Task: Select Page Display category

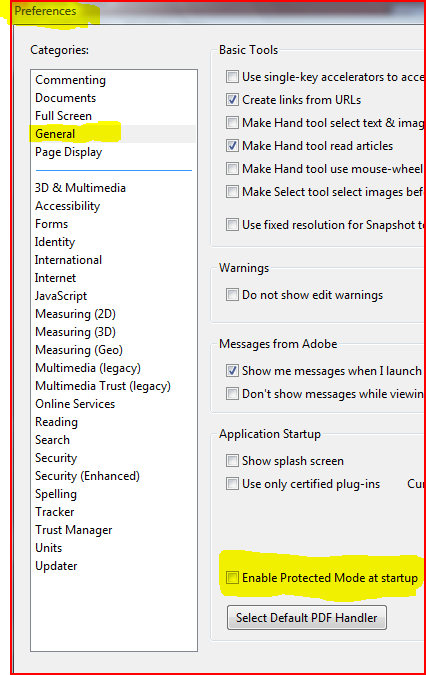Action: 68,152
